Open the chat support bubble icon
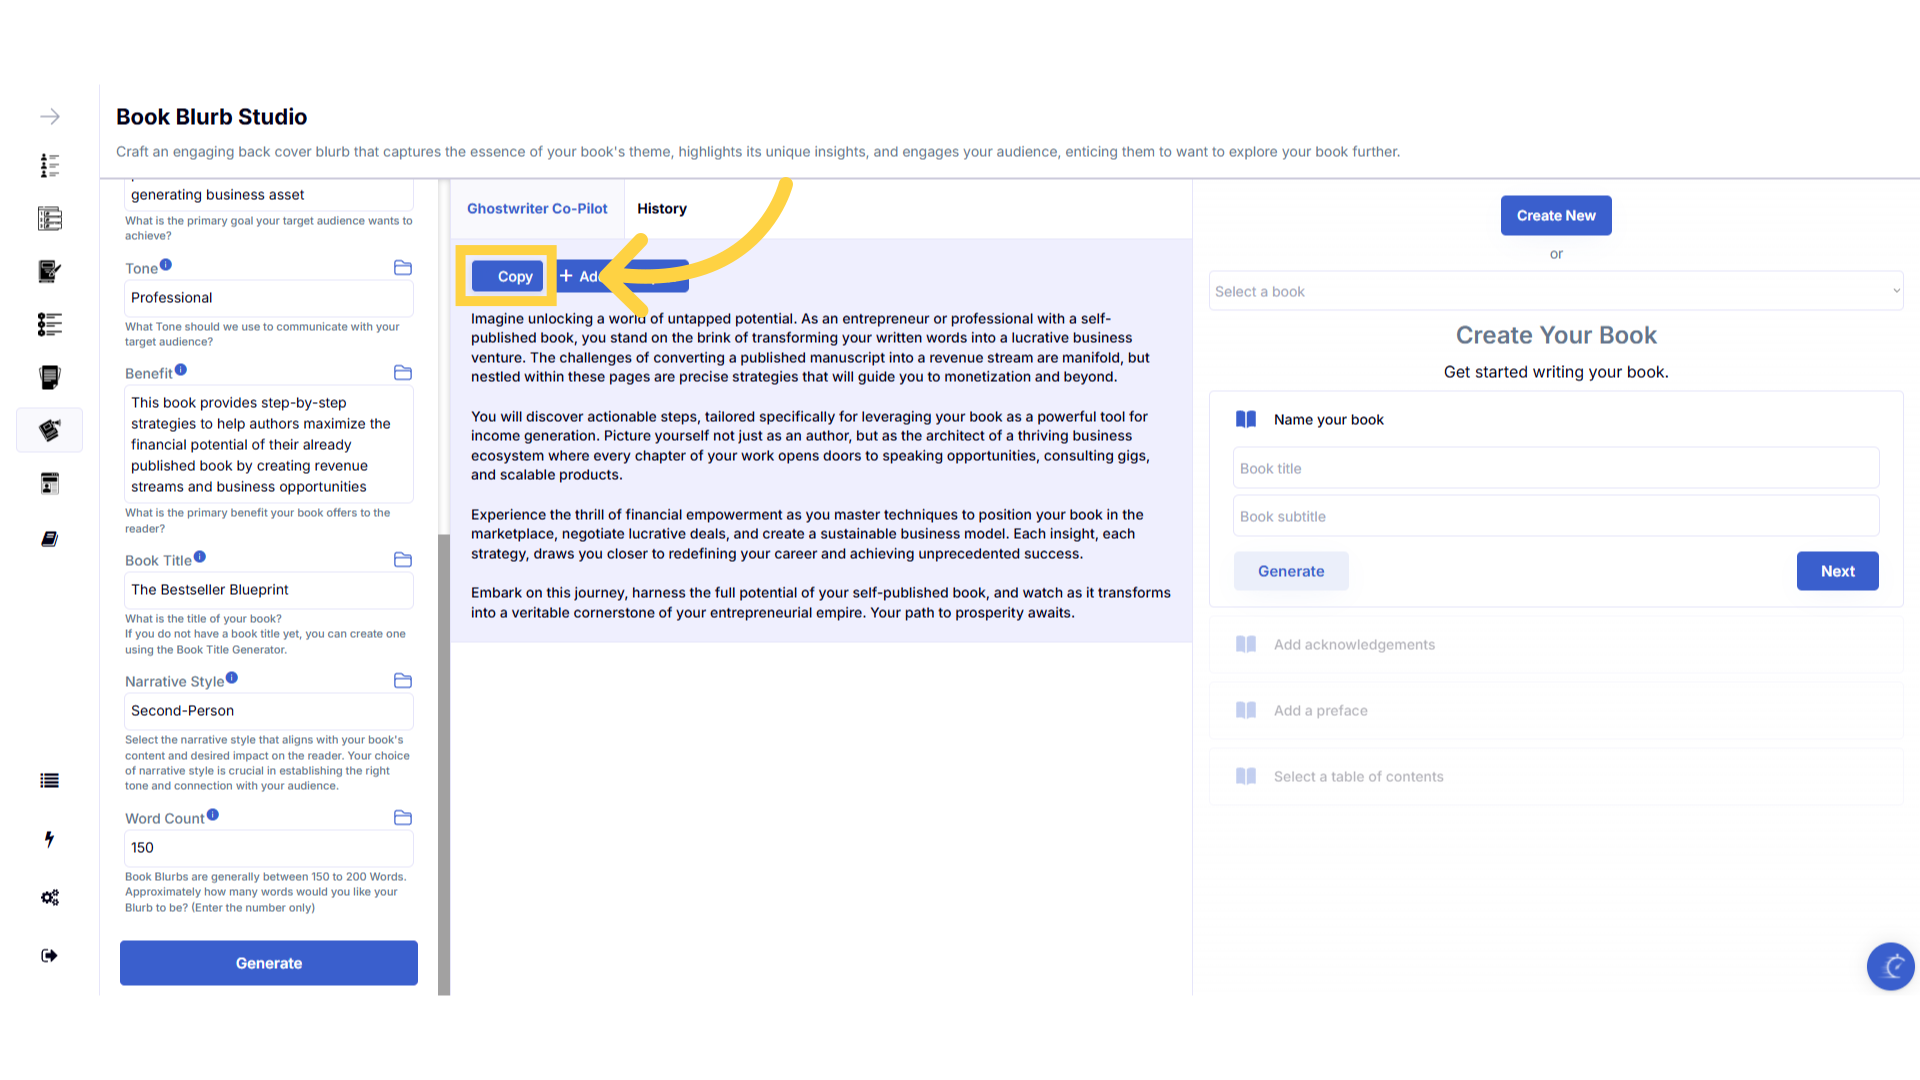This screenshot has height=1080, width=1920. pos(1890,966)
